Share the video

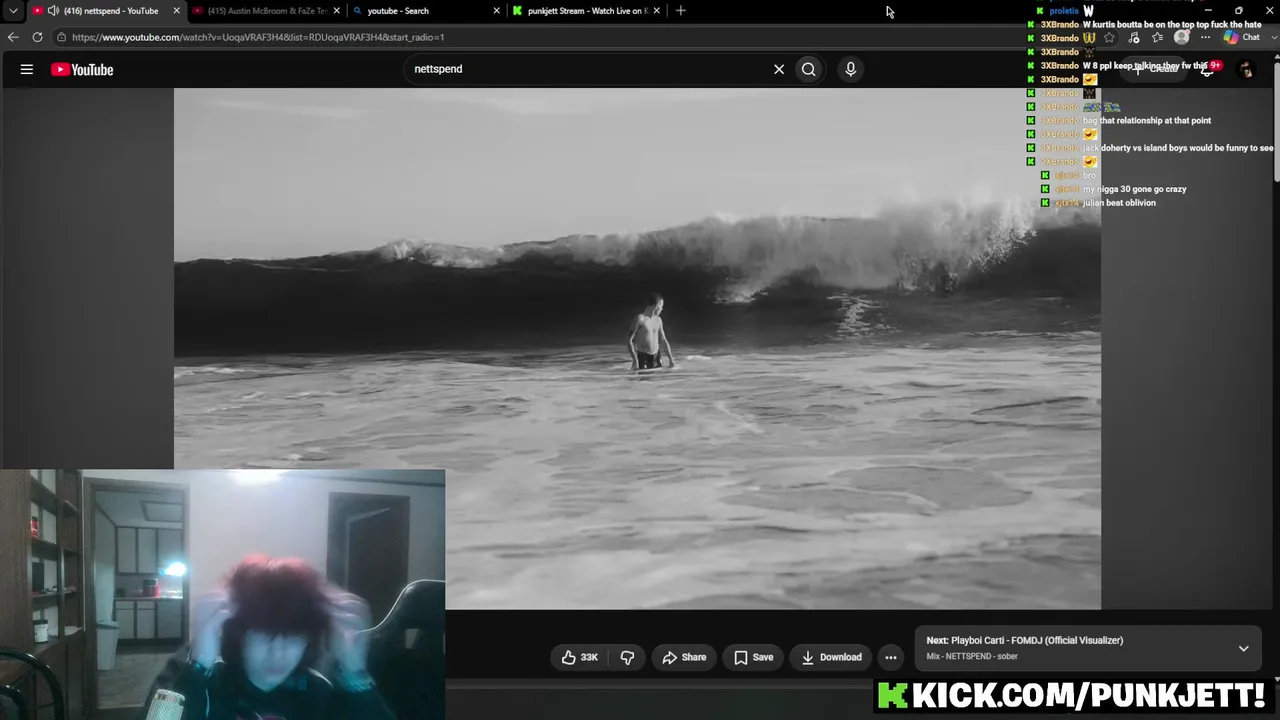click(684, 657)
